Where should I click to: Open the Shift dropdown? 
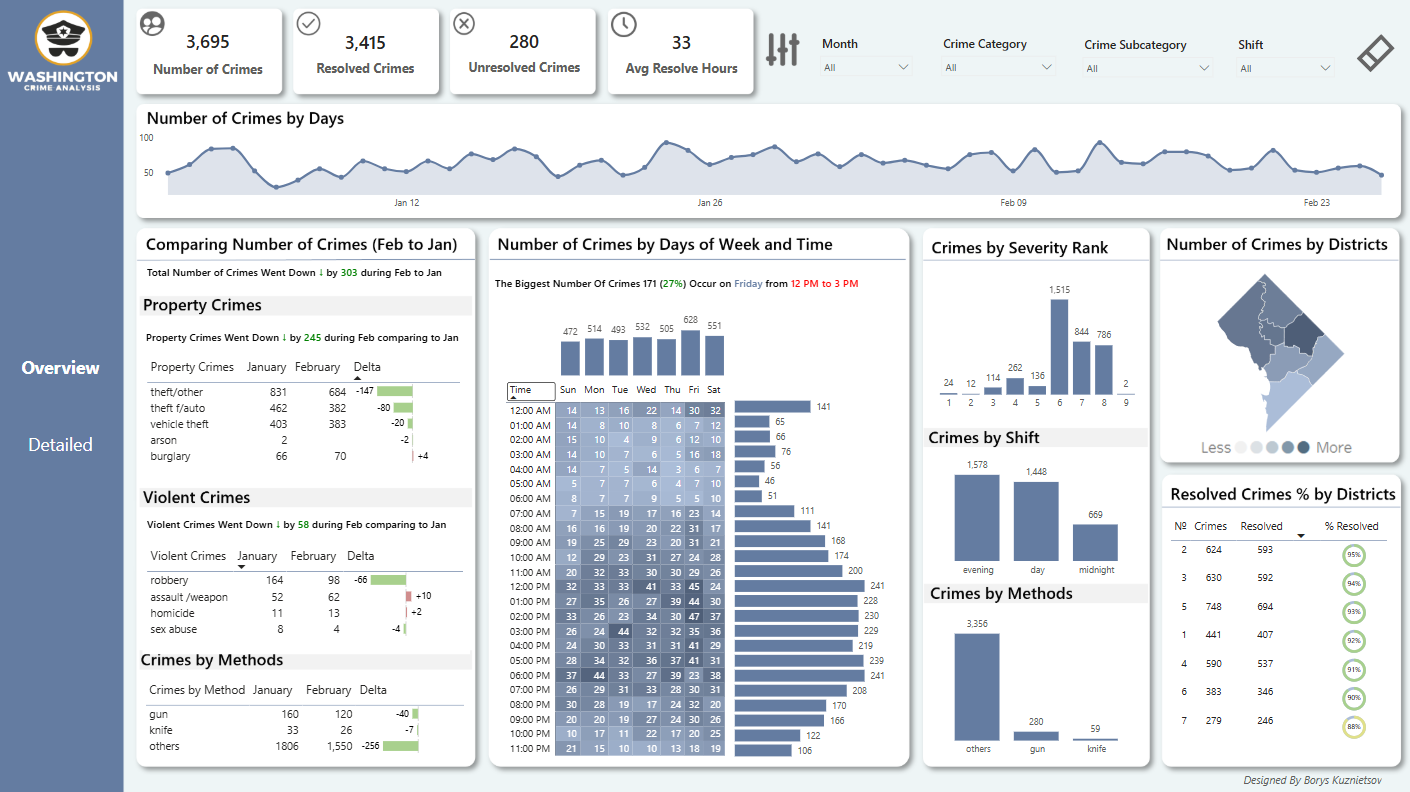(1285, 68)
